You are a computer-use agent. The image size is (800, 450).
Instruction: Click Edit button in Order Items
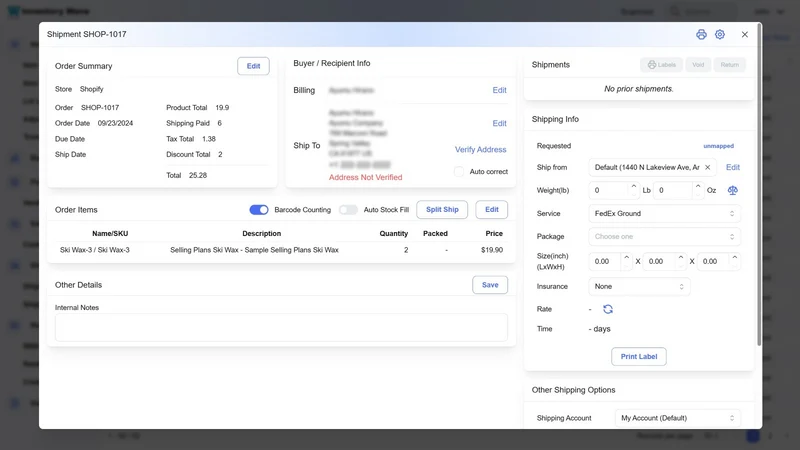[491, 210]
